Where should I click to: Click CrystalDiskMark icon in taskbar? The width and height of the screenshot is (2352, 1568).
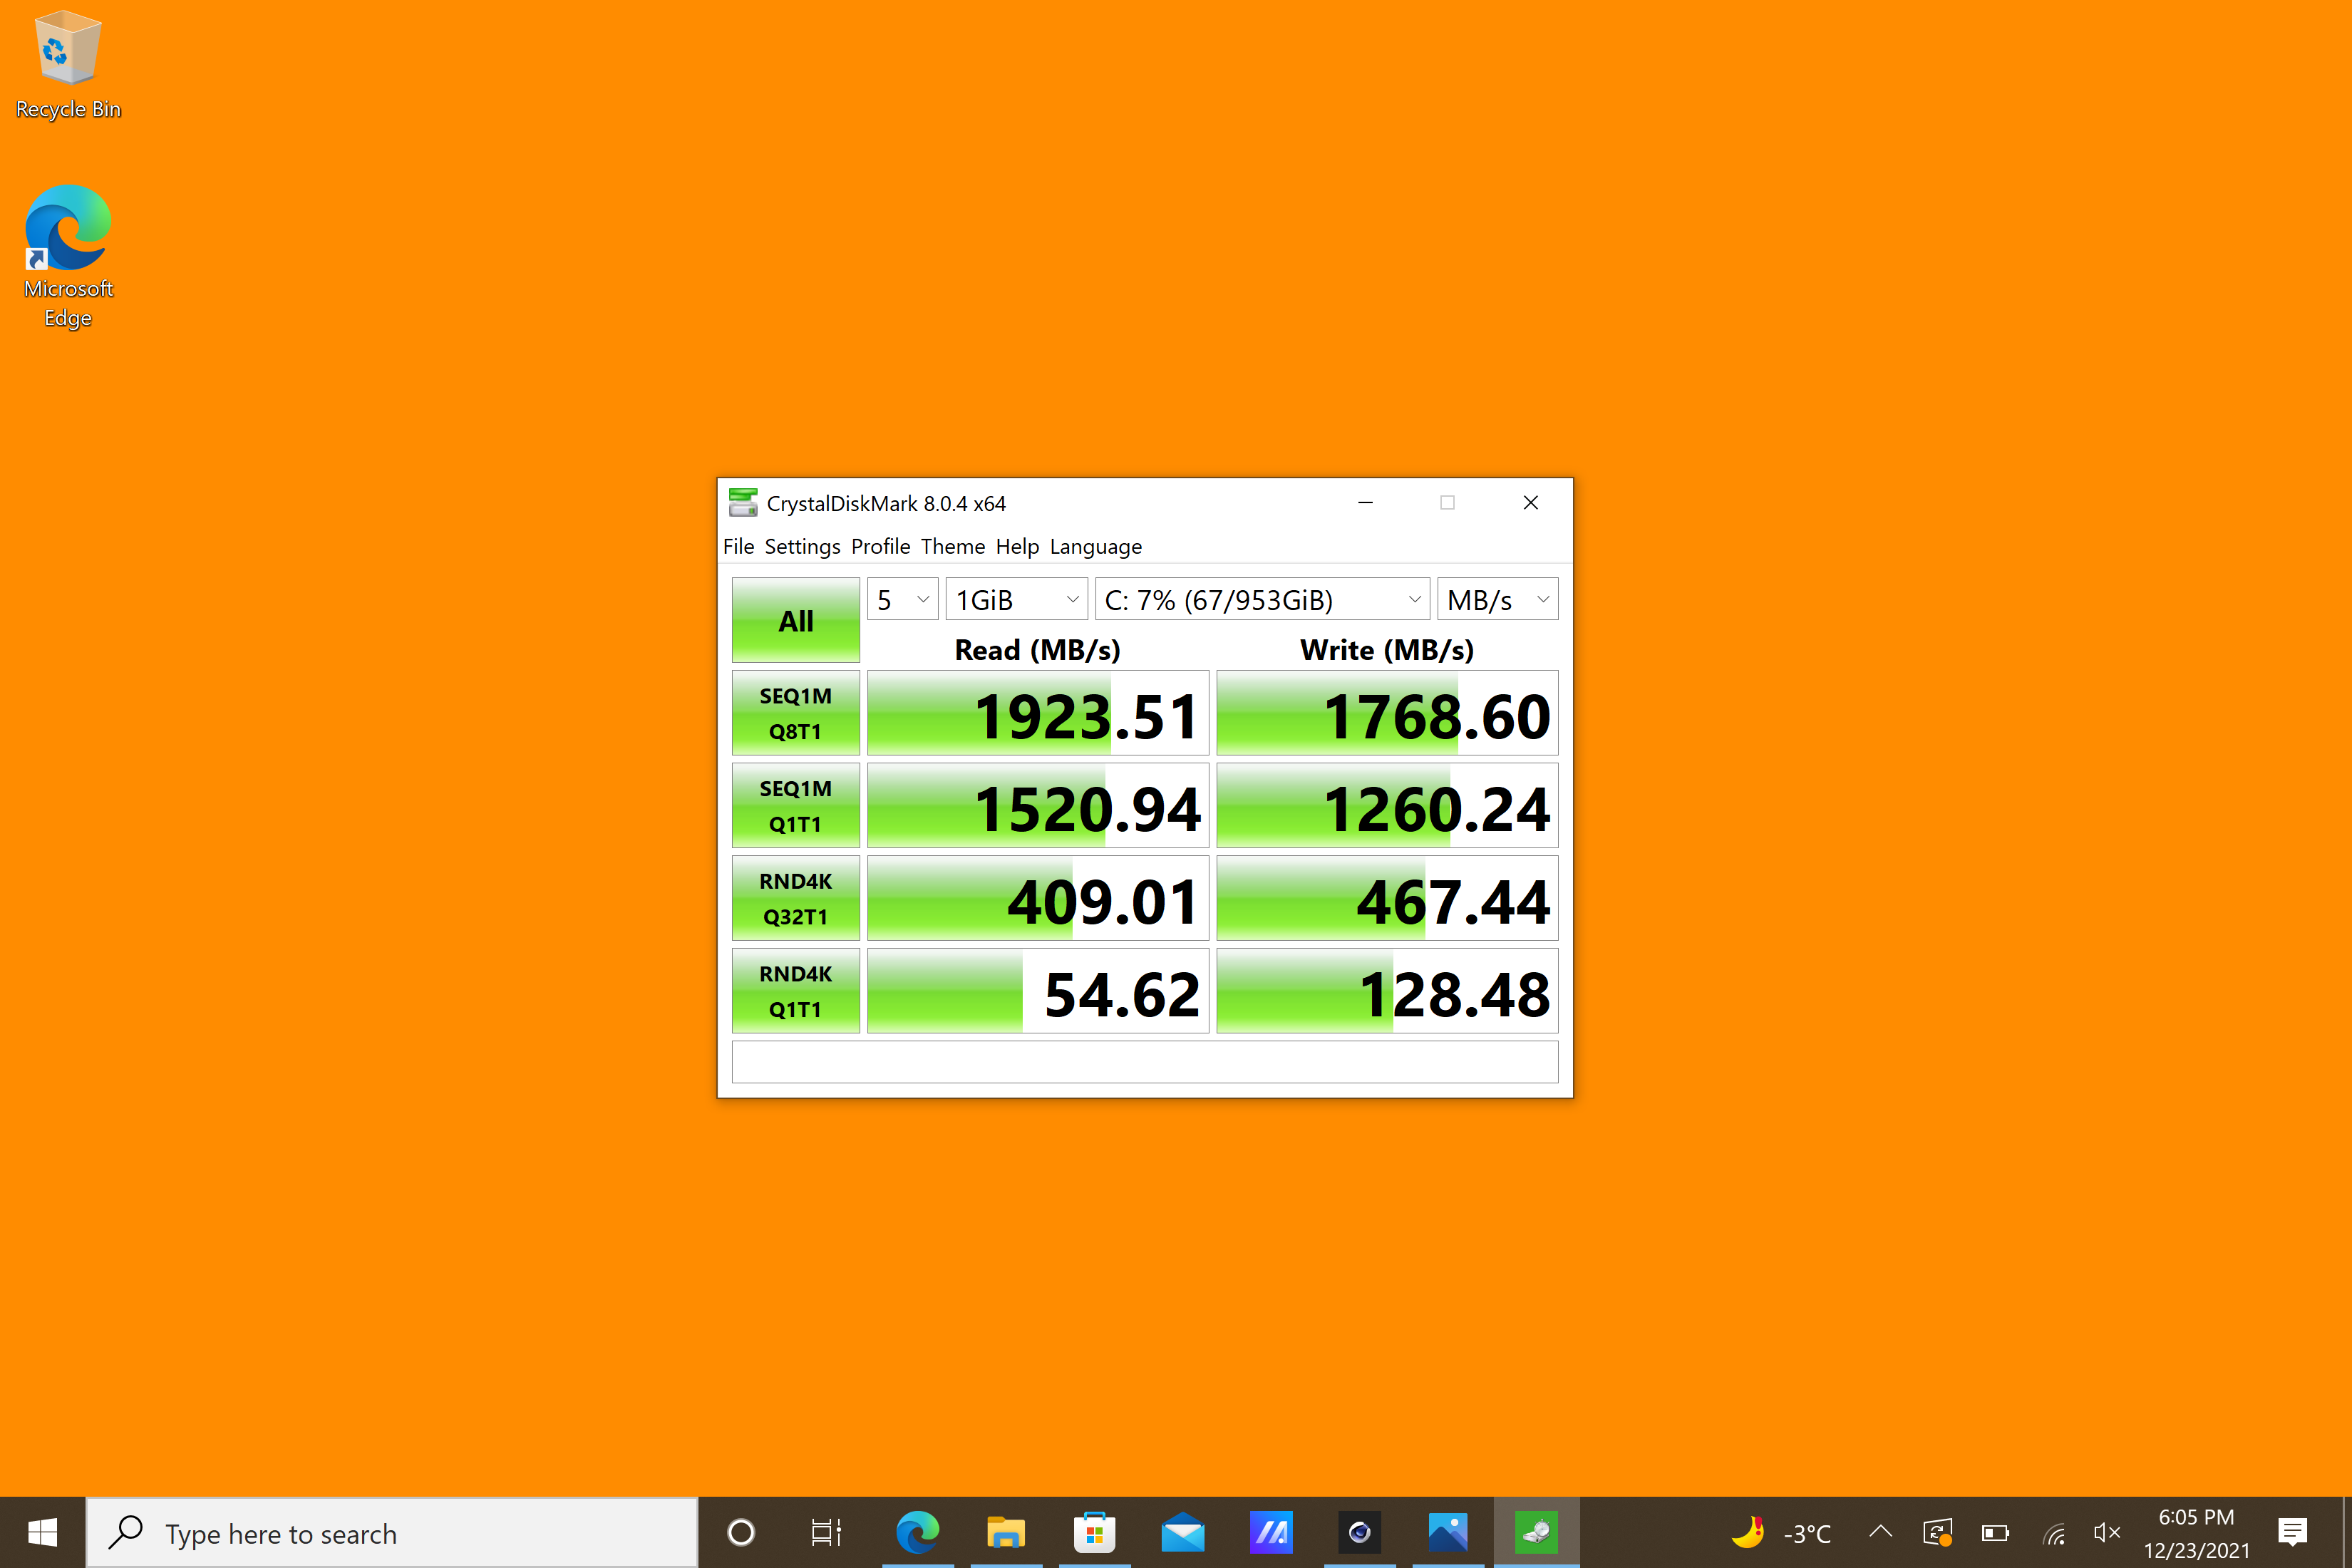coord(1536,1532)
